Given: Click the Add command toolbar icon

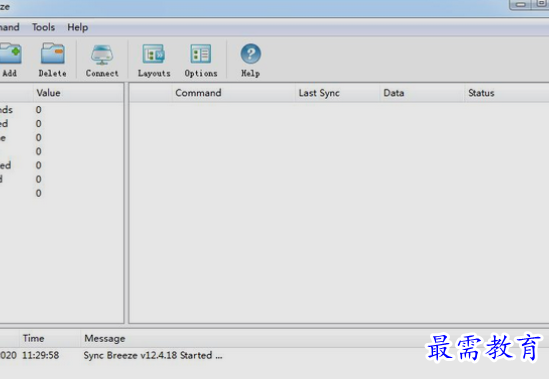Looking at the screenshot, I should point(11,54).
